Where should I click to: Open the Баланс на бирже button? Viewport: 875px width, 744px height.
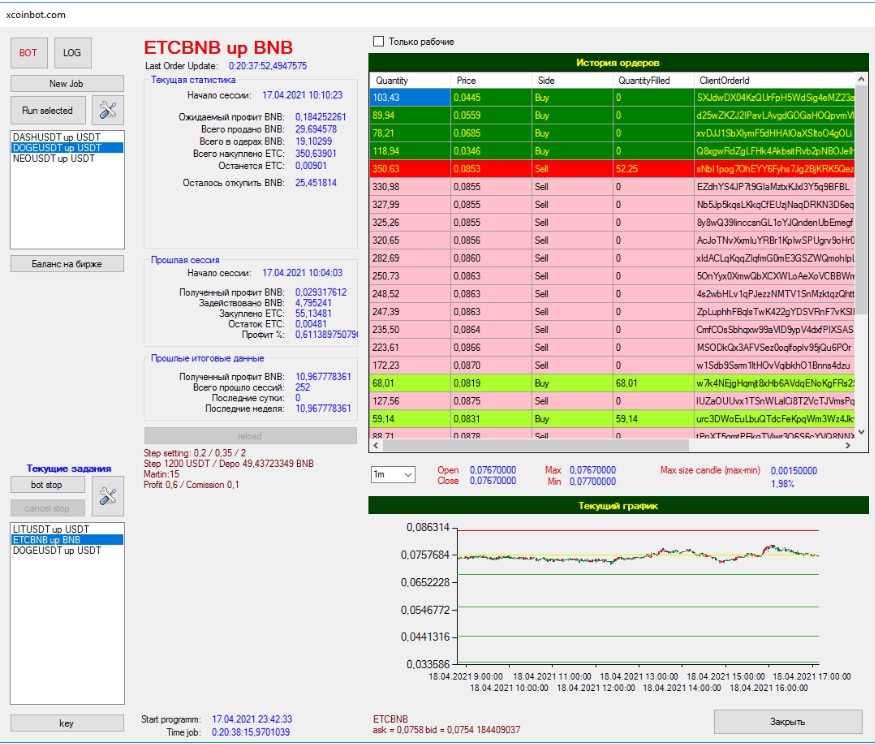click(67, 263)
